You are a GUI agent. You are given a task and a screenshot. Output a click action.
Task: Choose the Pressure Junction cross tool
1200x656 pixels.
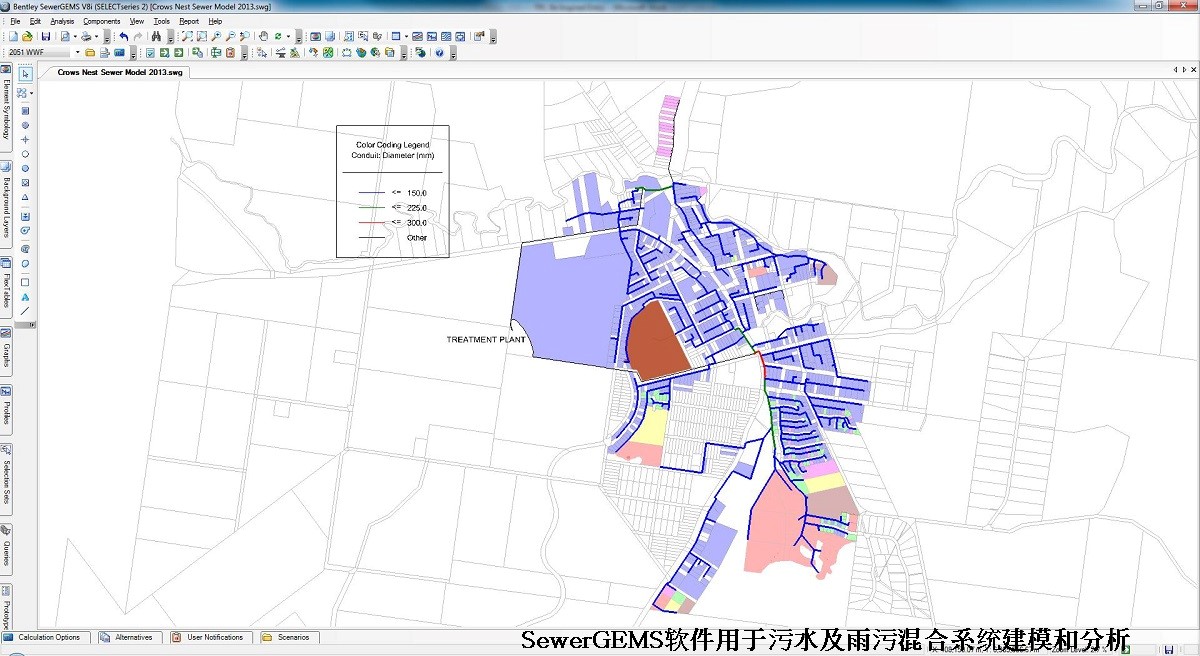25,139
